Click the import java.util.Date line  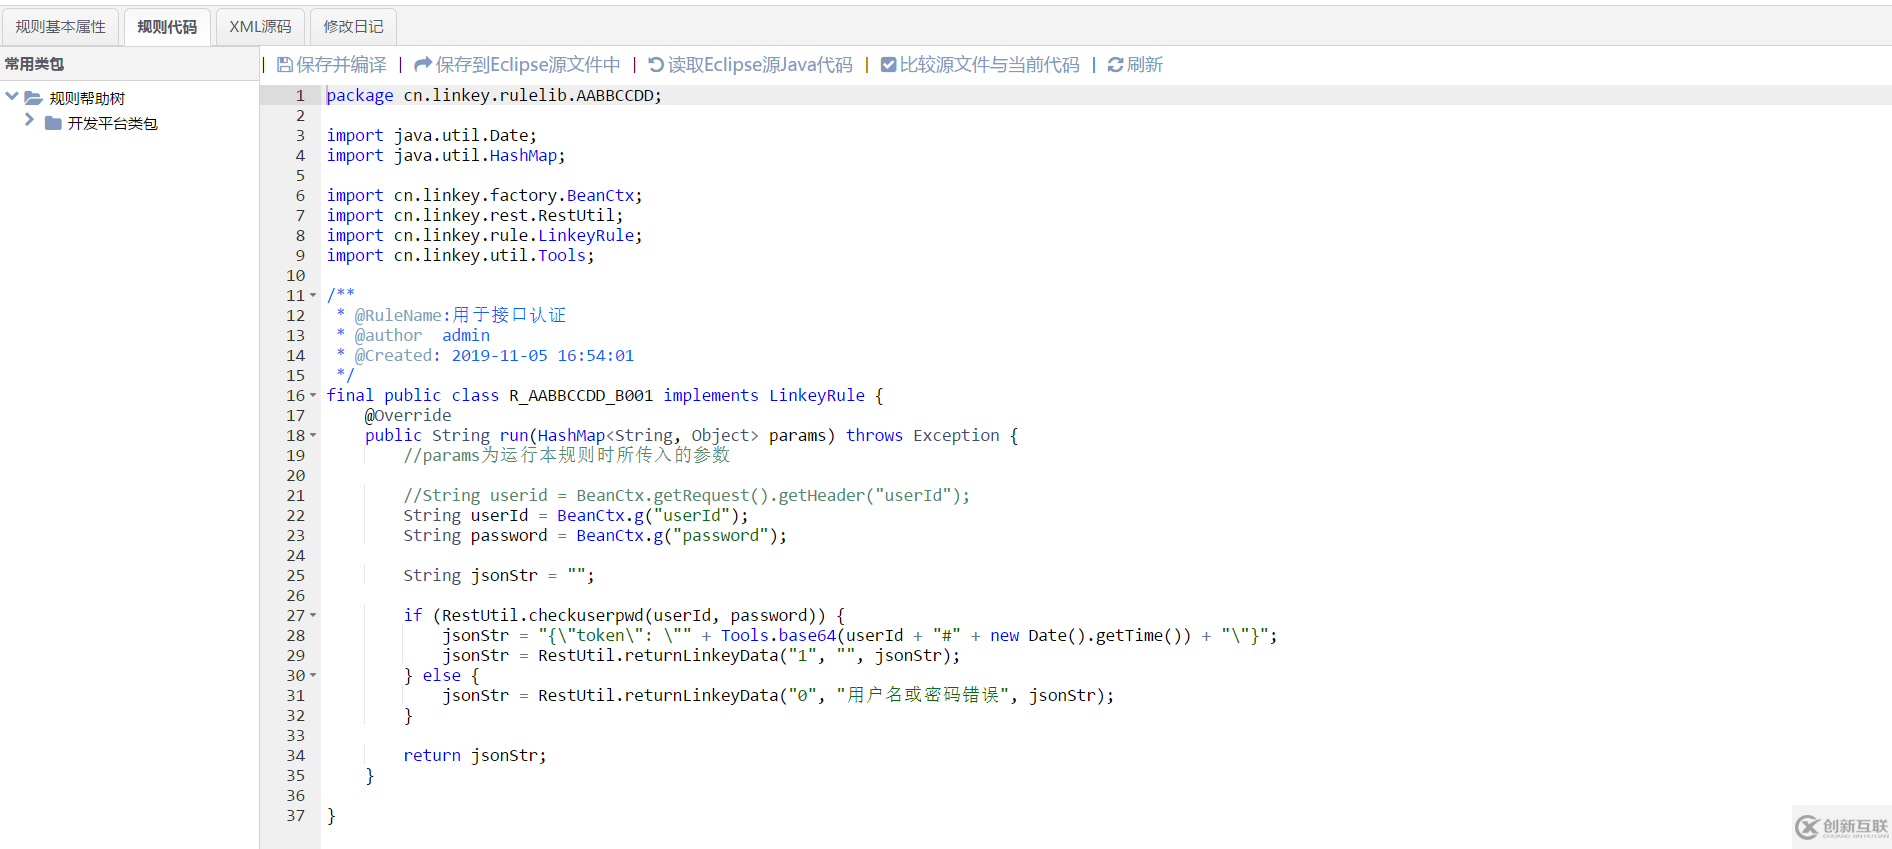[432, 136]
